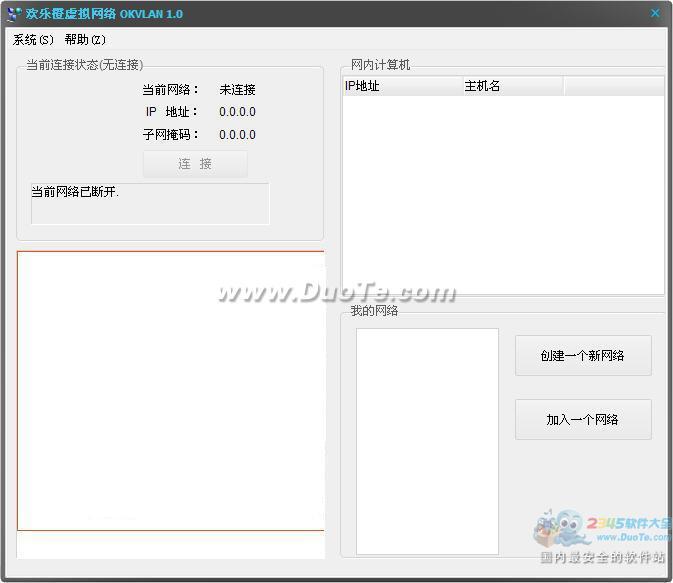Sort by IP地址 column header
This screenshot has width=673, height=583.
(403, 86)
